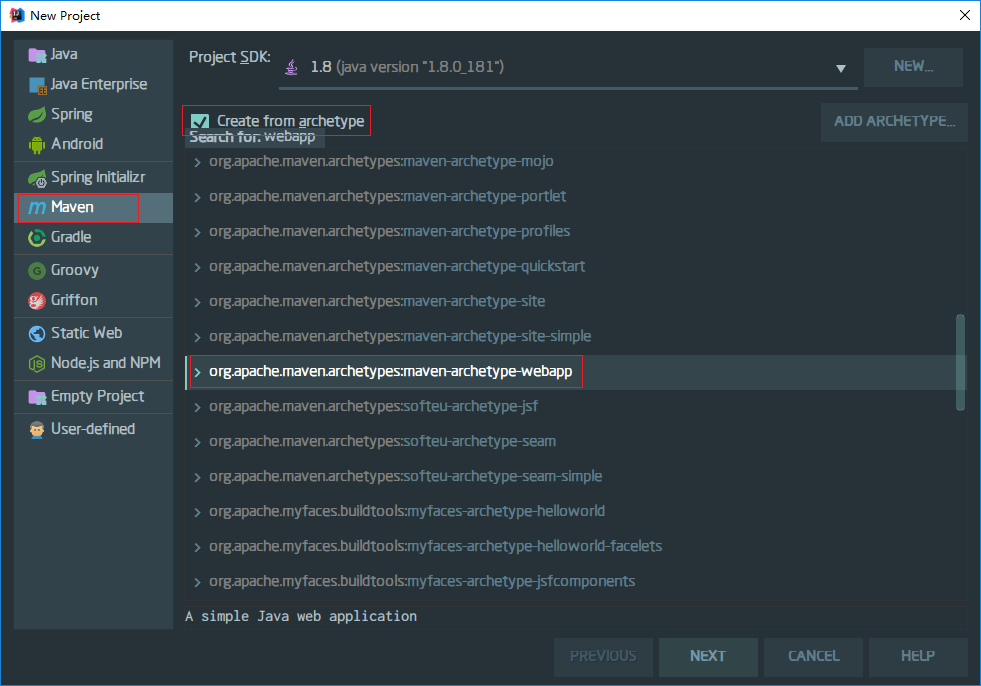
Task: Select Spring Initializr project type
Action: pos(93,178)
